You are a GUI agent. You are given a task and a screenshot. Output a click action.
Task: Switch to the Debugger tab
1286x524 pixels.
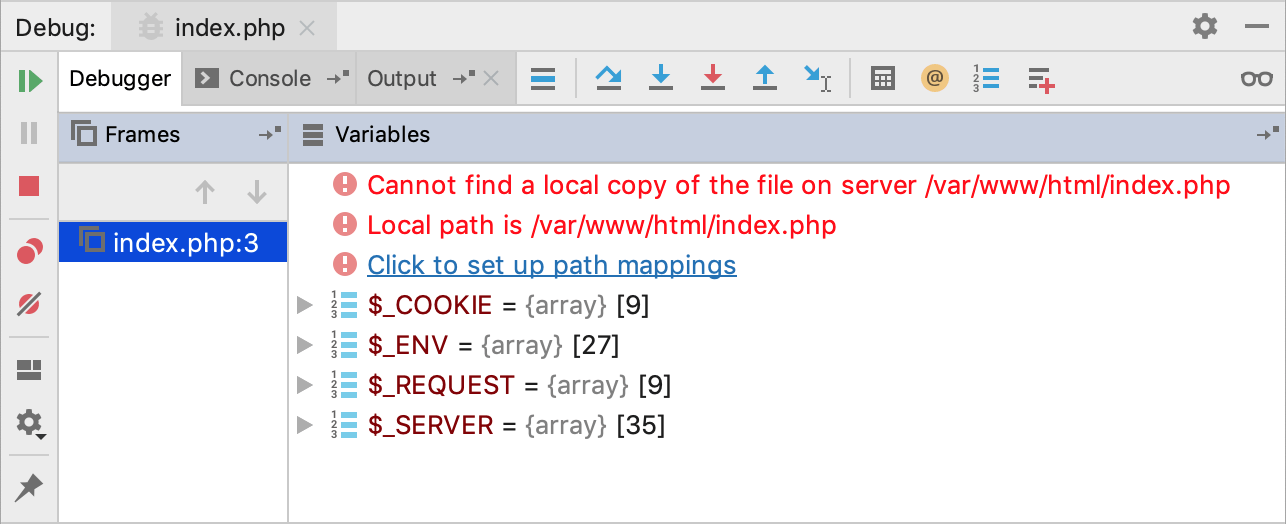point(120,78)
